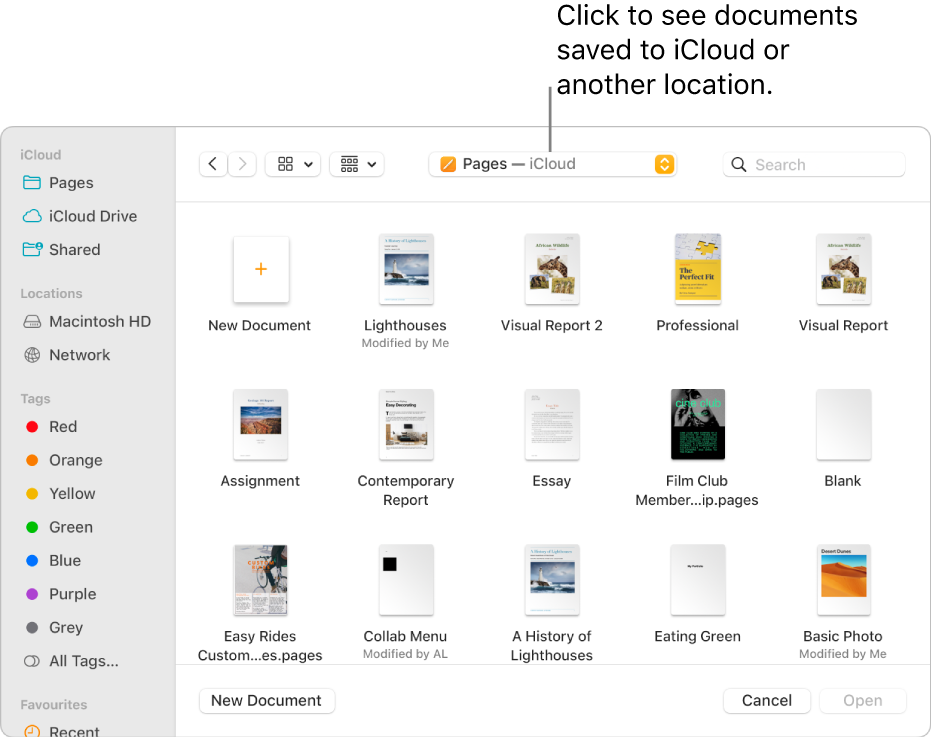The width and height of the screenshot is (931, 737).
Task: Open the icon view options dropdown
Action: (x=292, y=164)
